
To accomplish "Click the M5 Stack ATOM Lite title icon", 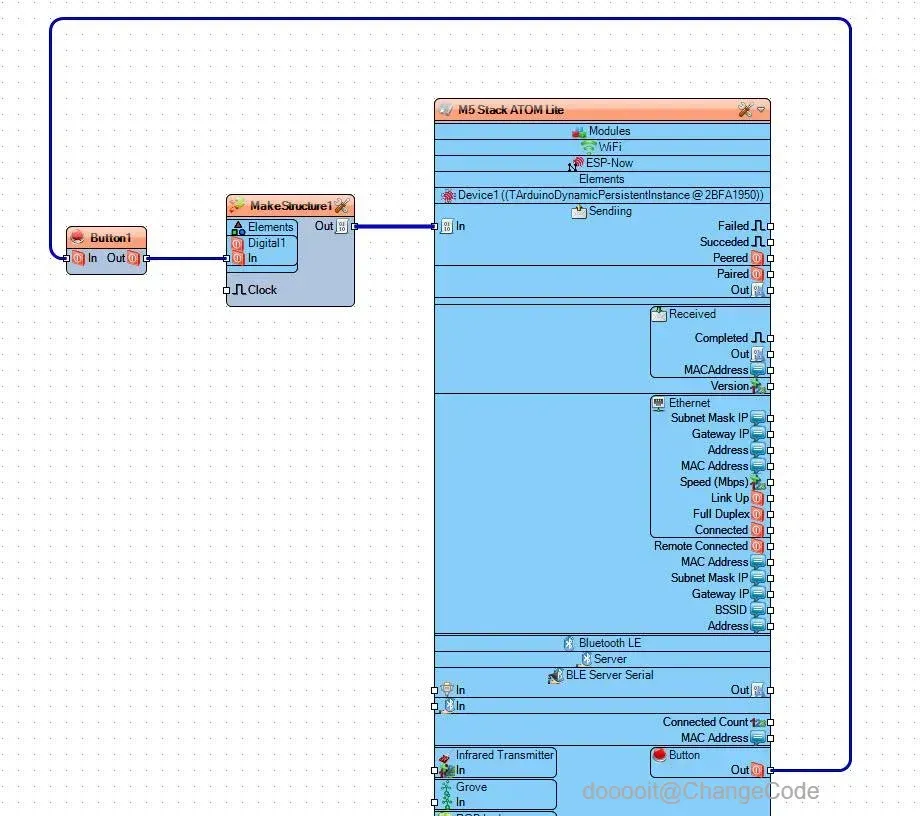I will [x=446, y=110].
